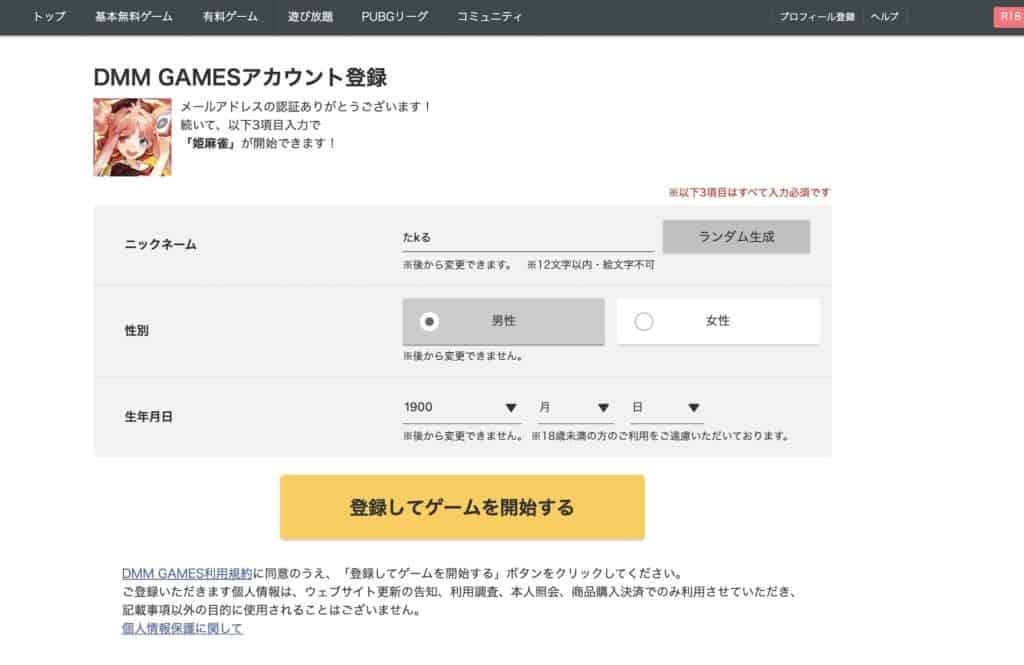Click the 生年月日 label text
The image size is (1024, 665).
pyautogui.click(x=148, y=417)
